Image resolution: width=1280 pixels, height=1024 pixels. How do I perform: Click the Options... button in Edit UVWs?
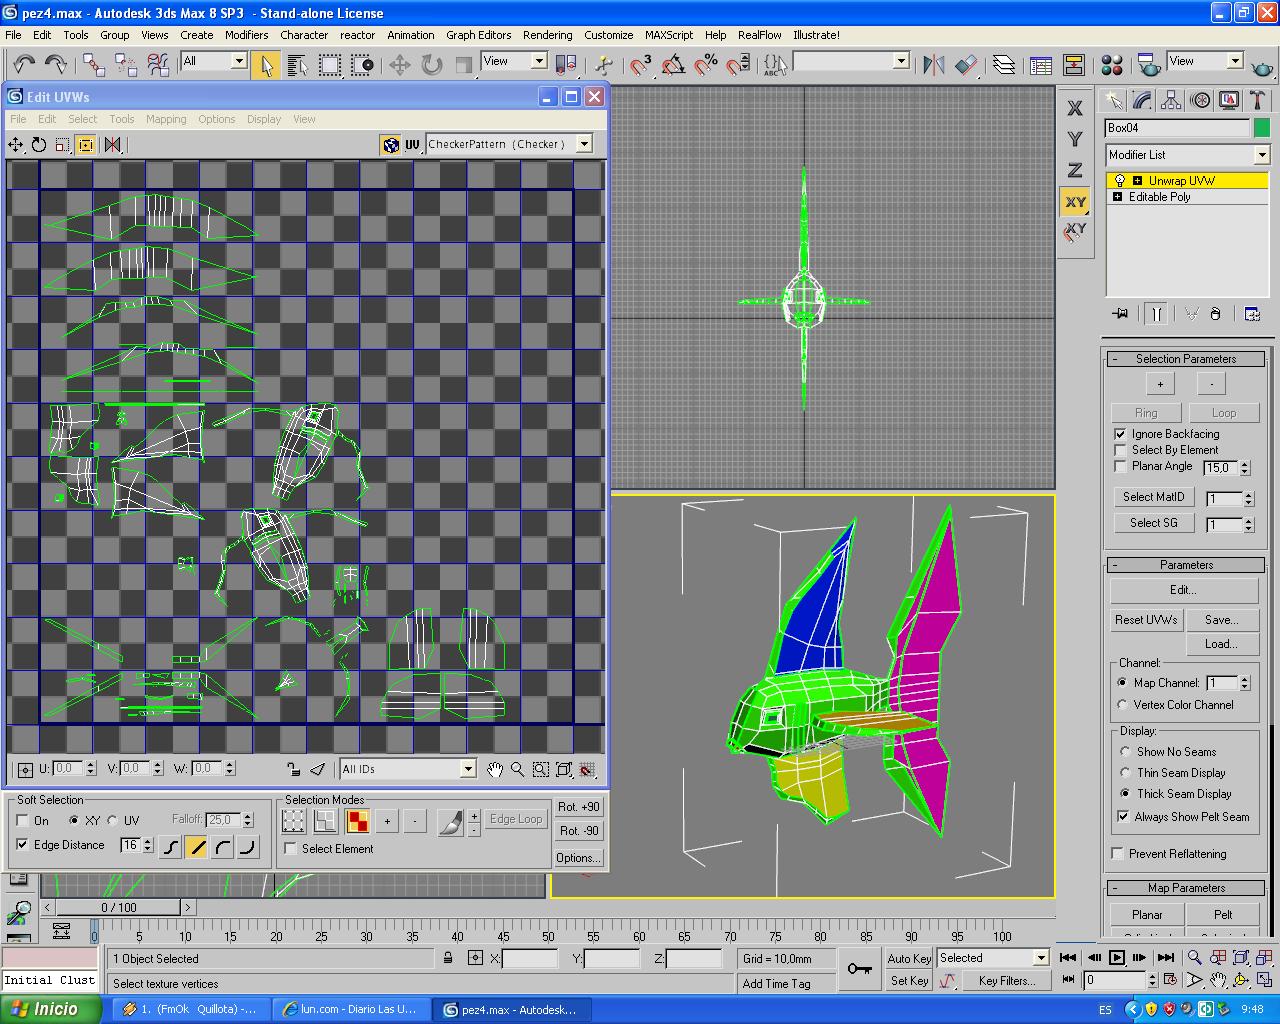click(x=579, y=858)
